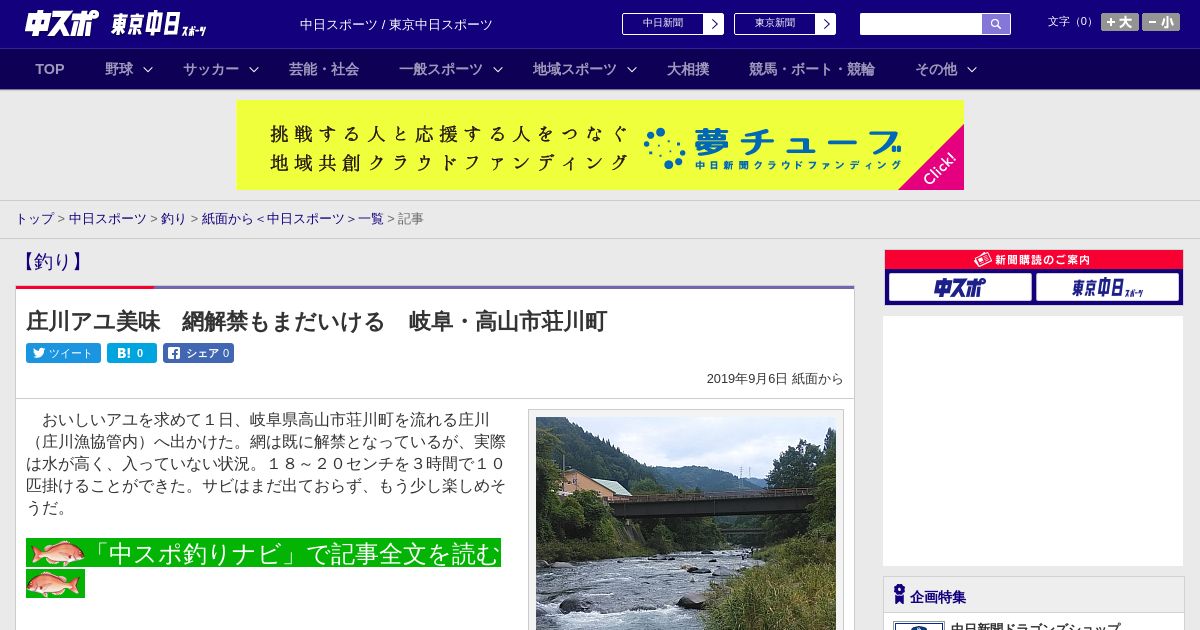Click the 中スポ subscription button in sidebar
1200x630 pixels.
tap(960, 288)
